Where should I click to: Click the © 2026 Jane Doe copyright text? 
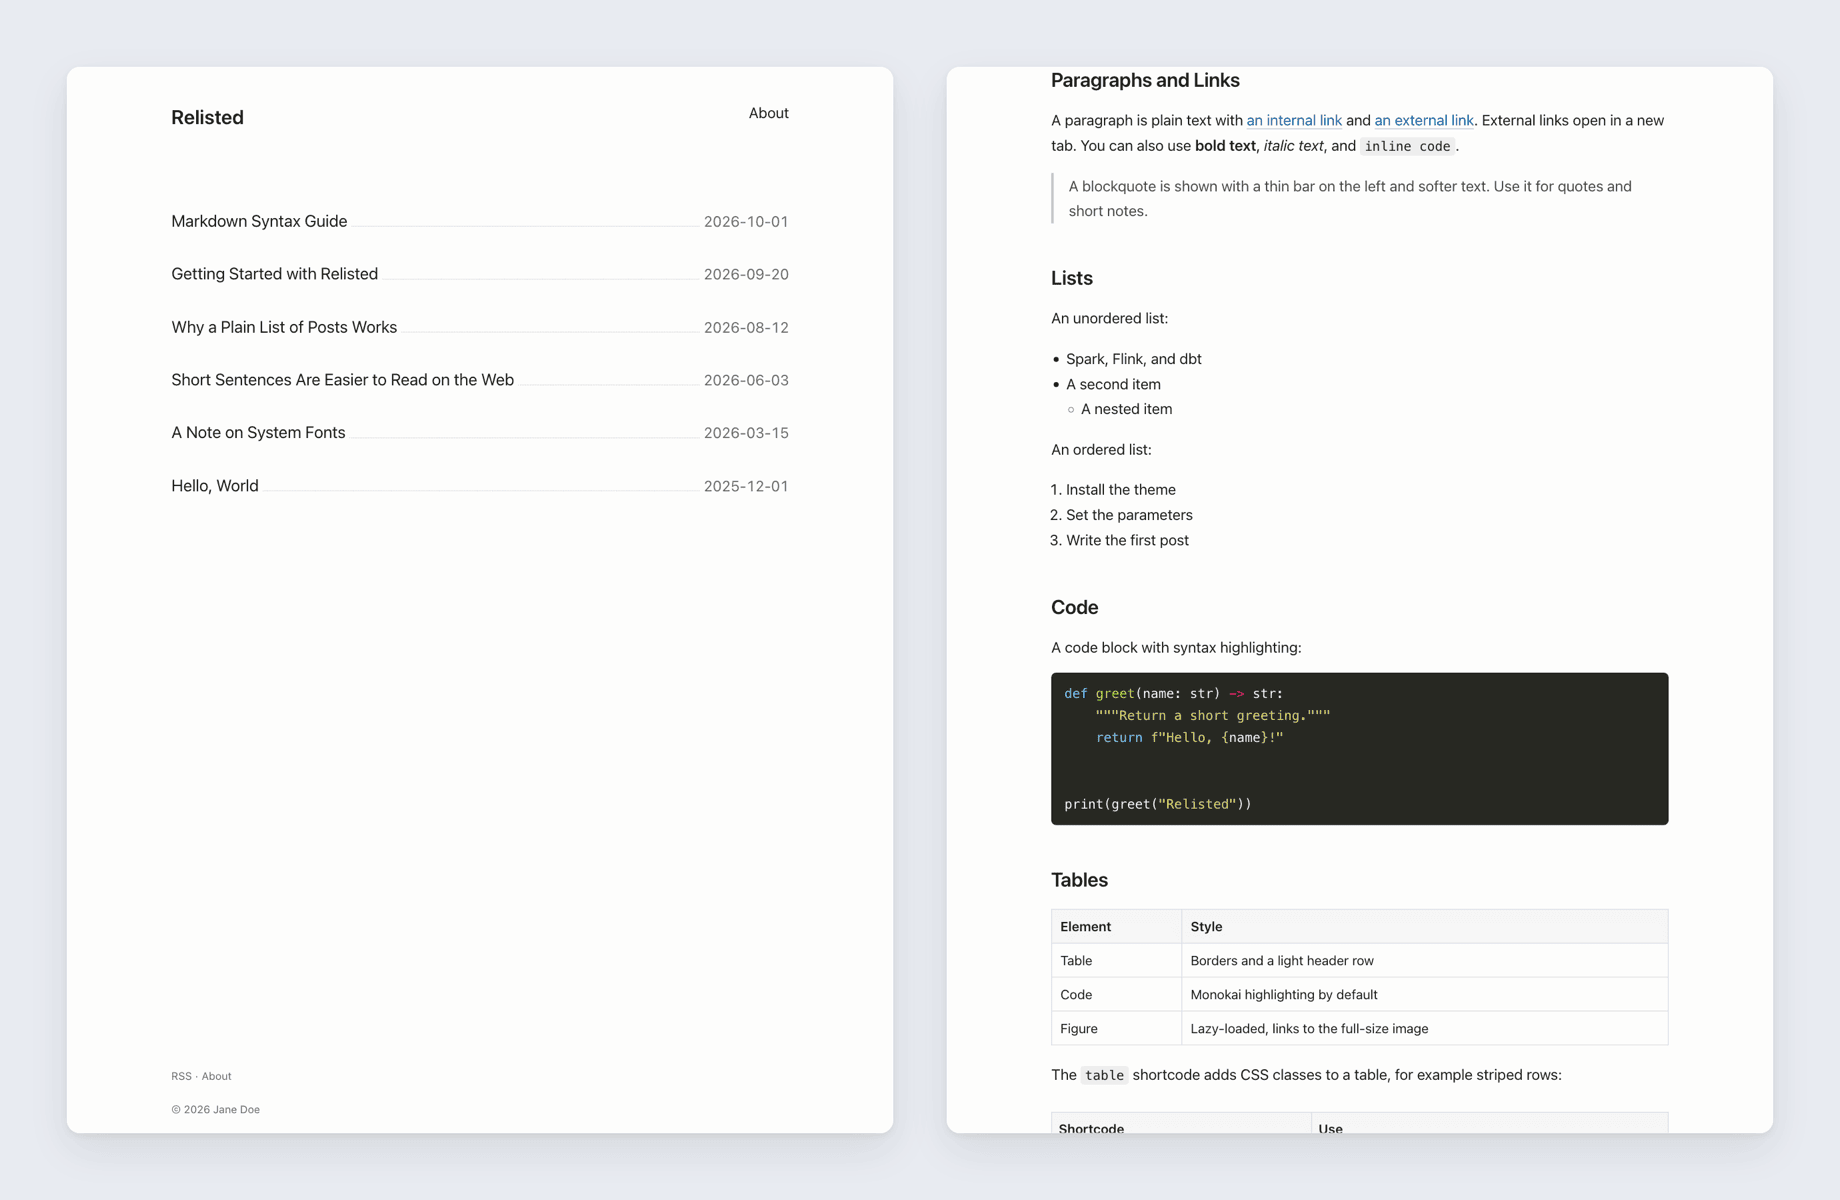pos(215,1109)
